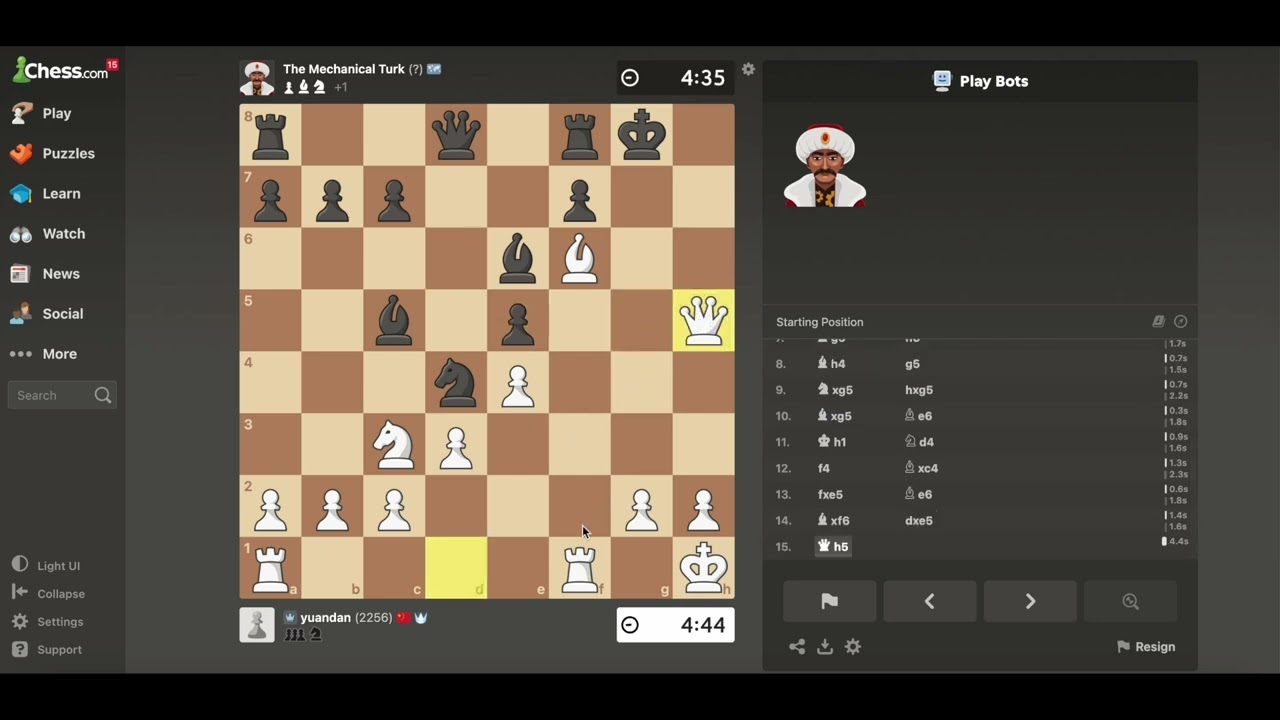Resign the game
The image size is (1280, 720).
pyautogui.click(x=1146, y=647)
